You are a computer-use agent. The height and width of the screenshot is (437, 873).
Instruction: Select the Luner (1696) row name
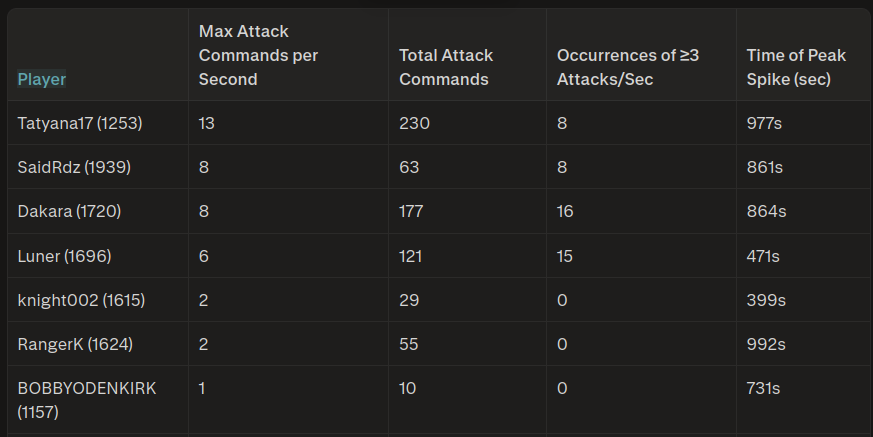(64, 256)
